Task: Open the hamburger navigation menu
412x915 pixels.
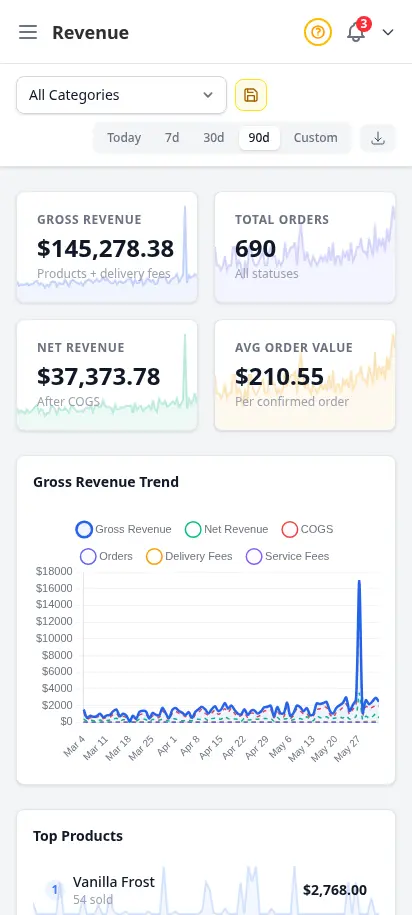Action: [x=28, y=32]
